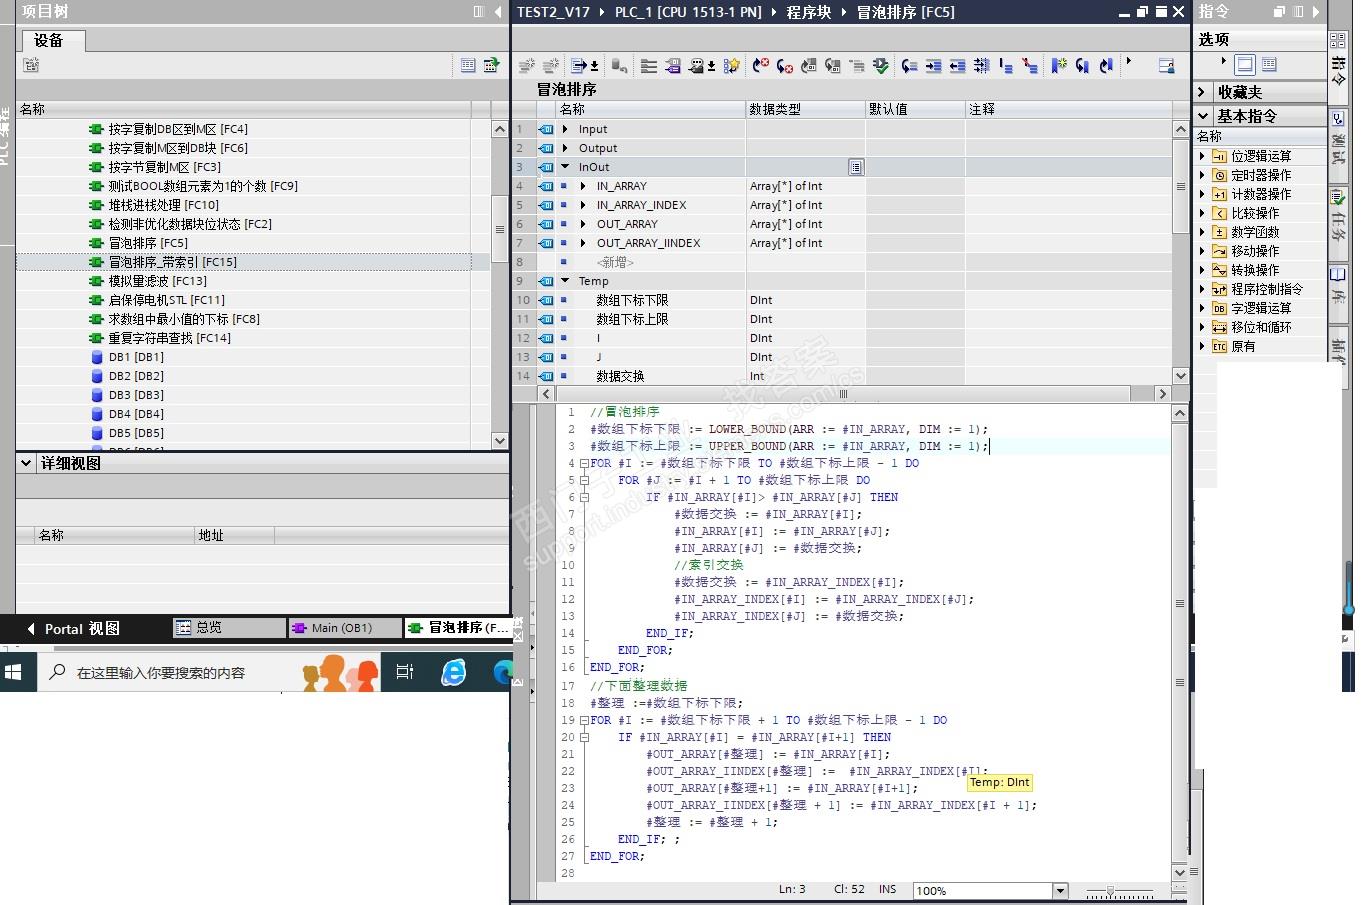
Task: Open Task View on the taskbar
Action: pos(405,672)
